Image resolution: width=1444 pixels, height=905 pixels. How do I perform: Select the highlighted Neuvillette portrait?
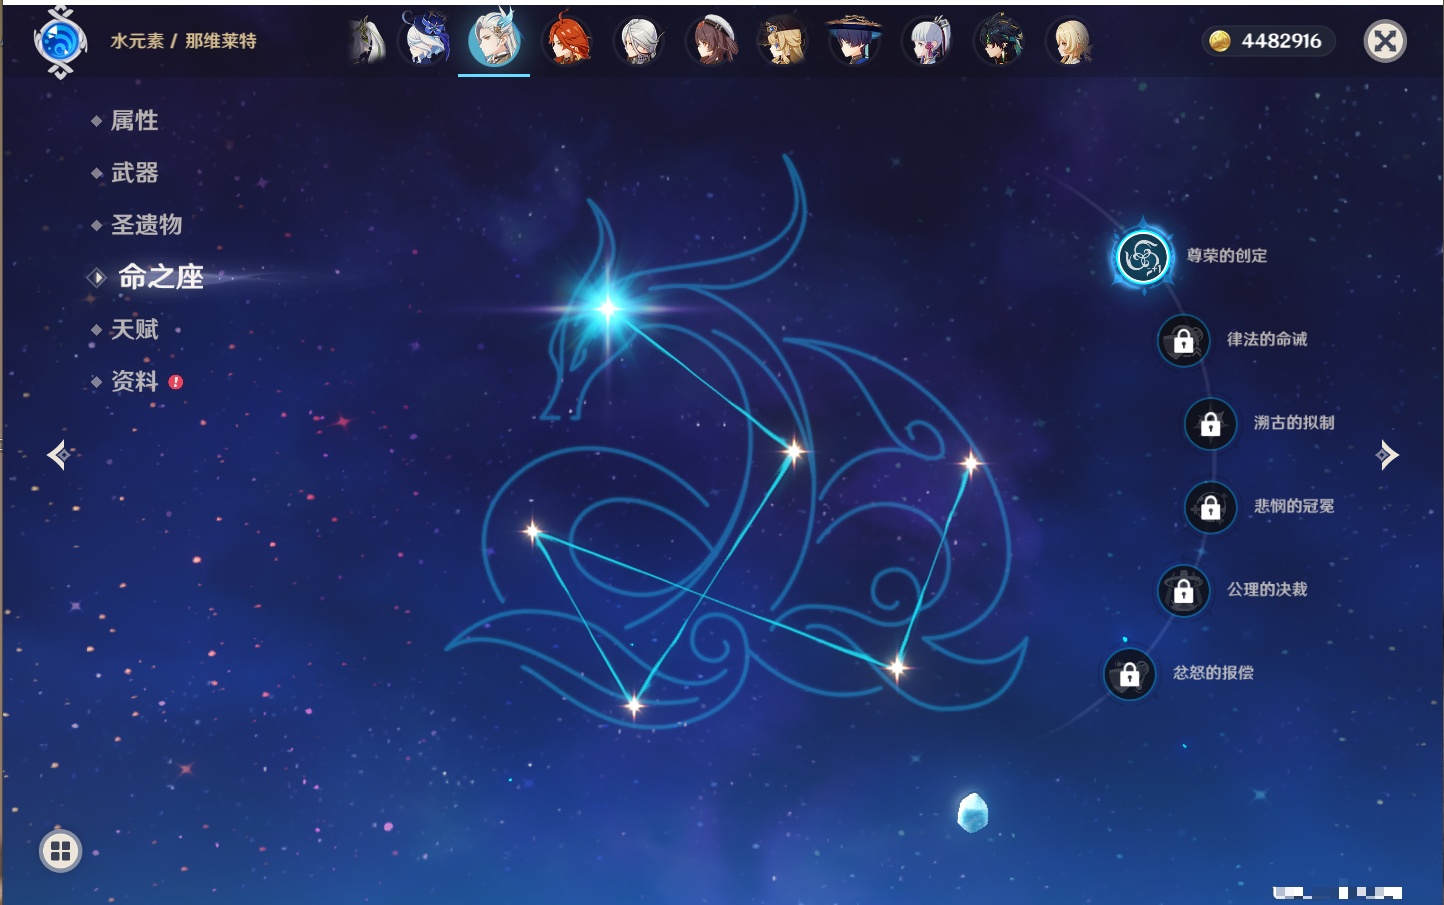click(x=495, y=39)
